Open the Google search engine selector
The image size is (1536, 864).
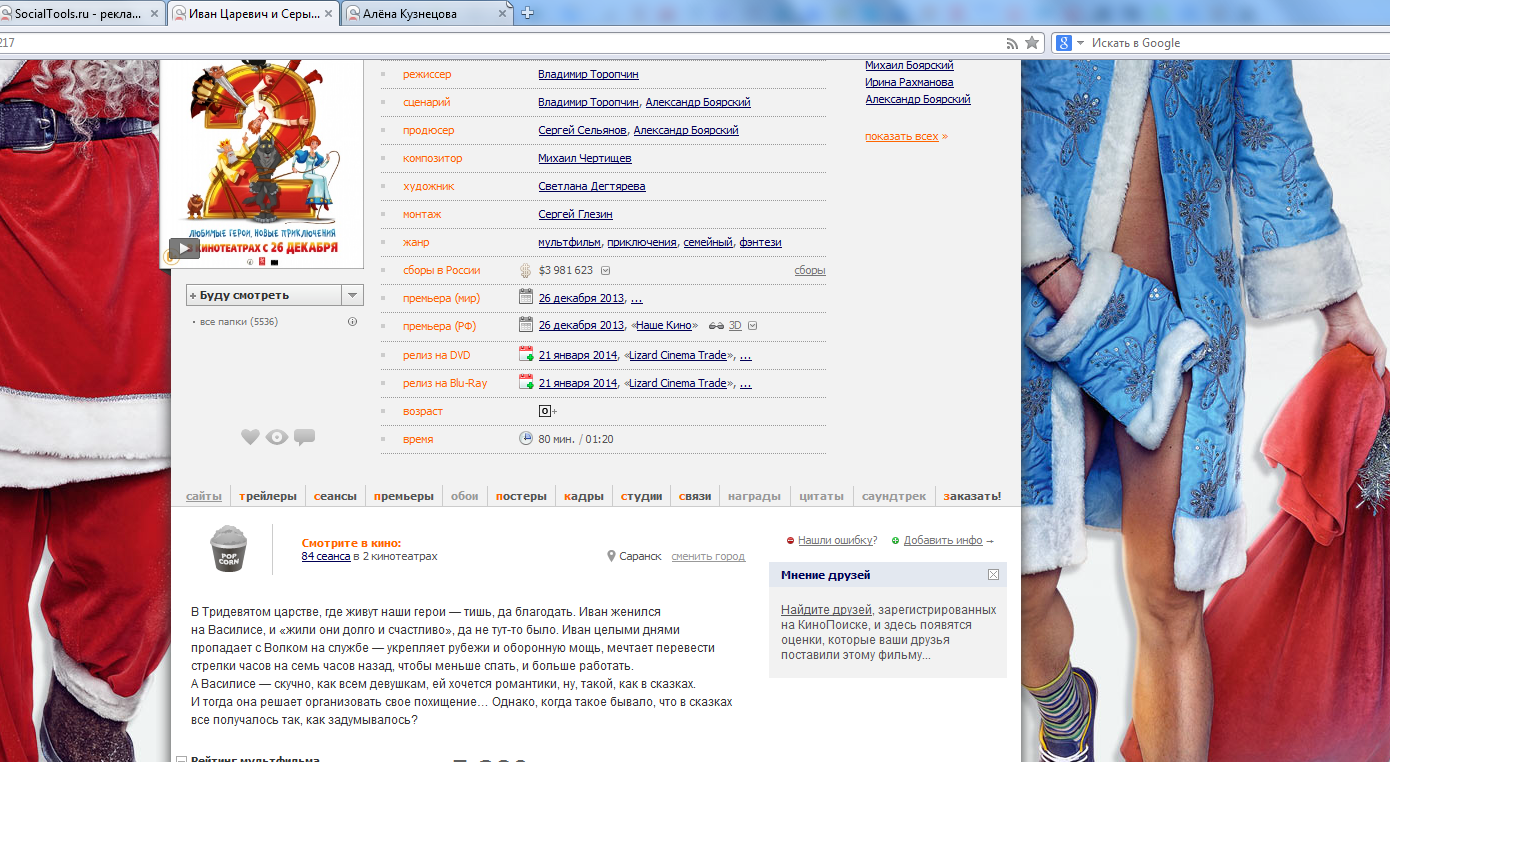tap(1070, 43)
